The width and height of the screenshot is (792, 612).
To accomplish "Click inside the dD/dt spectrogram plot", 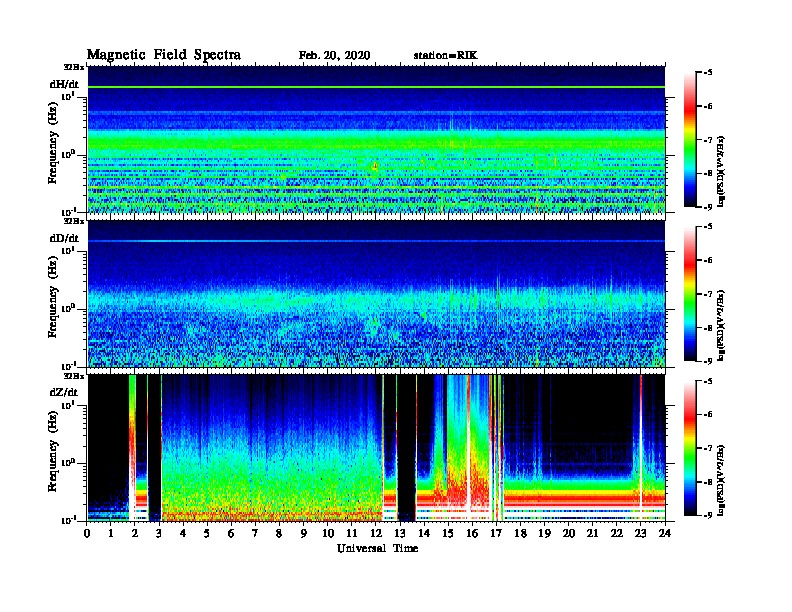I will pos(376,294).
